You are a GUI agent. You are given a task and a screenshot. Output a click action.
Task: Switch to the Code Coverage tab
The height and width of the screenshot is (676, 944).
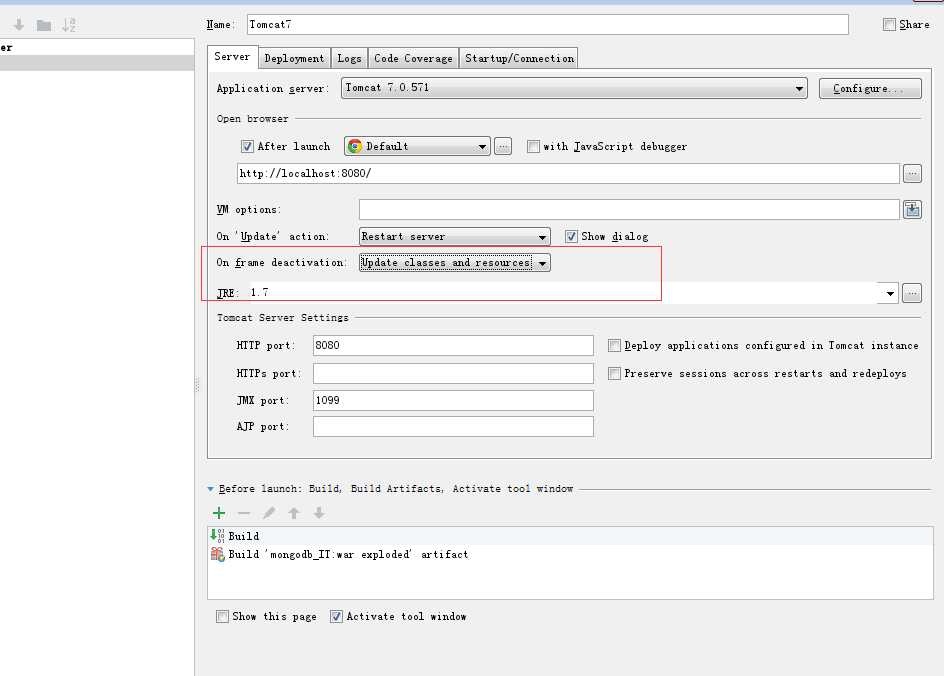[413, 58]
